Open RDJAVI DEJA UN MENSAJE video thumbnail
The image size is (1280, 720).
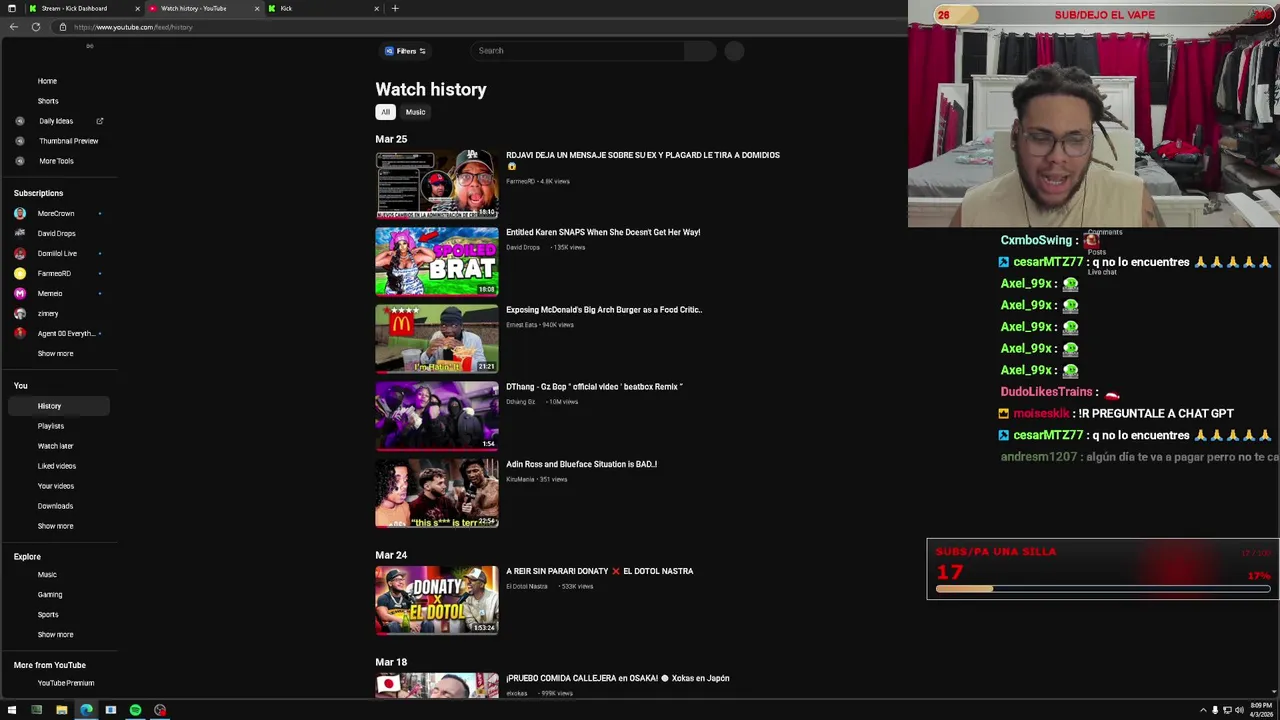point(436,184)
